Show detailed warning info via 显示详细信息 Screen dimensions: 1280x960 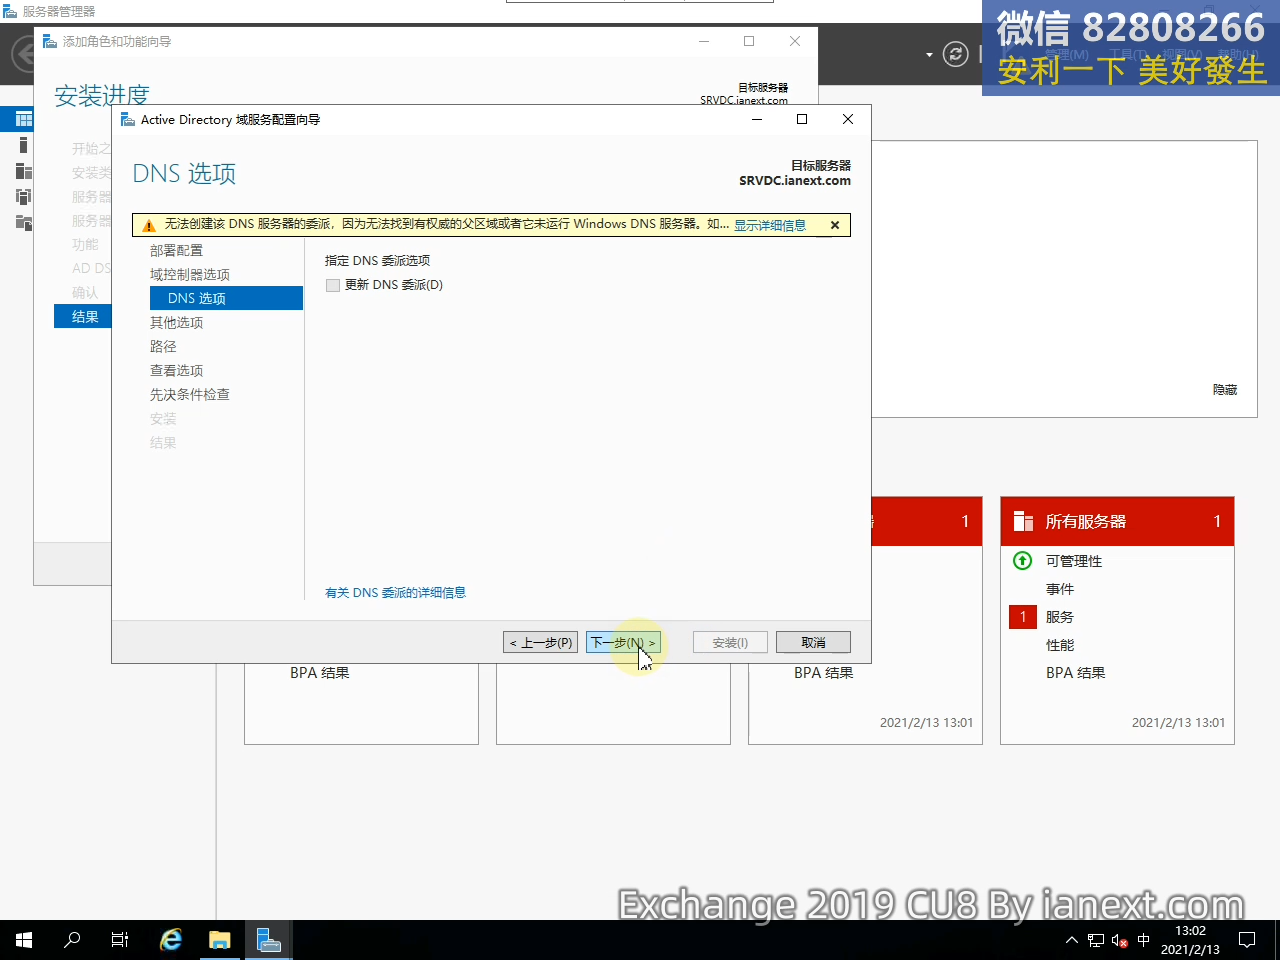770,225
